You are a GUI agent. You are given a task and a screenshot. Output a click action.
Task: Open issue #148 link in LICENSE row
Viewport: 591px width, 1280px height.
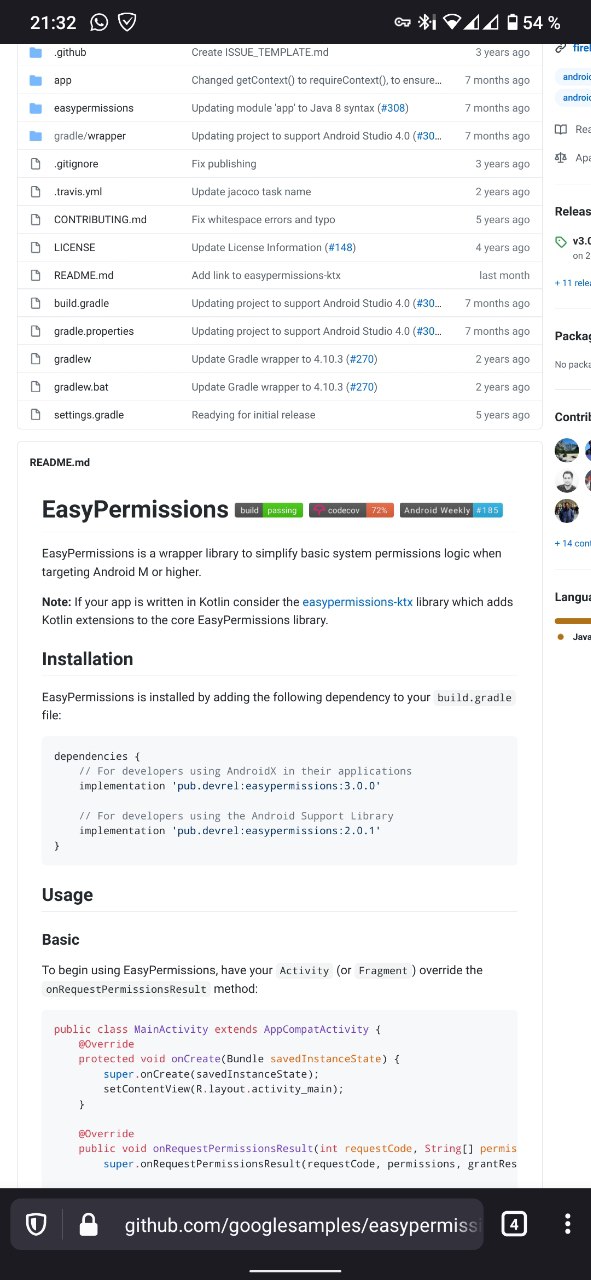coord(339,248)
